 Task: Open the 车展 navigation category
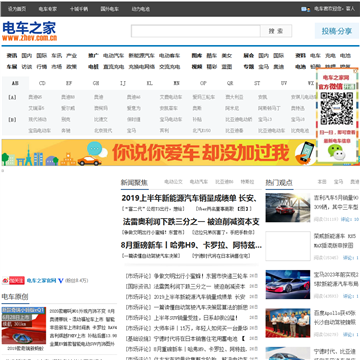pyautogui.click(x=12, y=67)
